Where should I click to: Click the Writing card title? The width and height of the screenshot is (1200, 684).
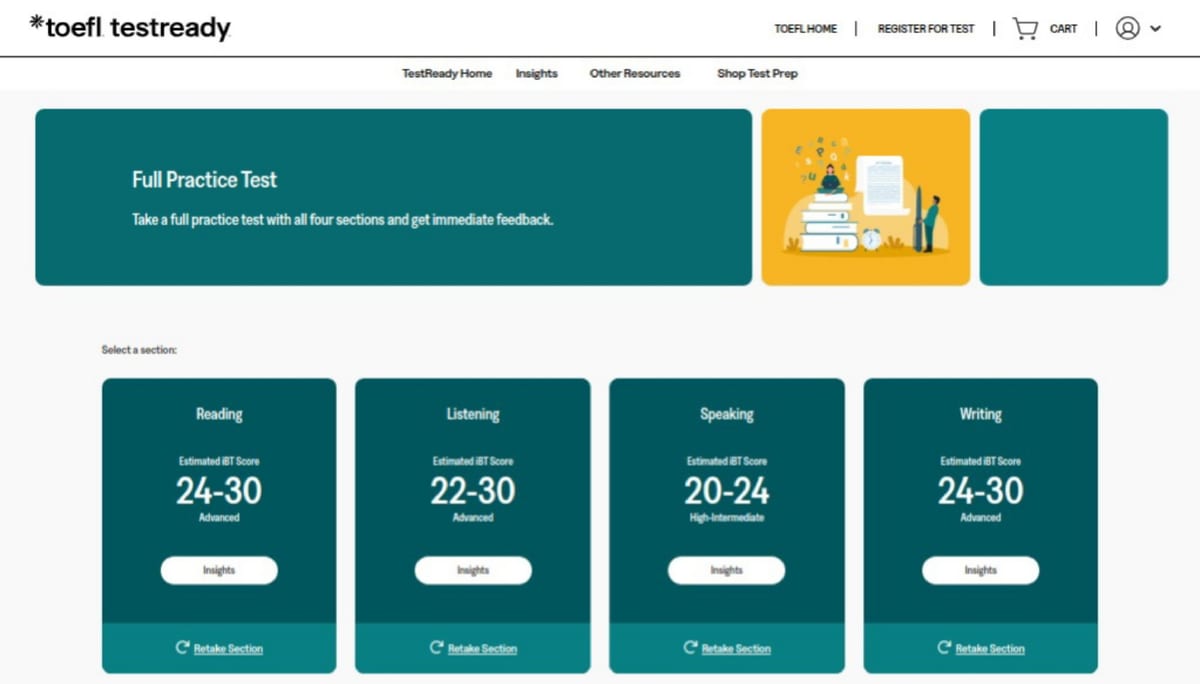(x=980, y=414)
